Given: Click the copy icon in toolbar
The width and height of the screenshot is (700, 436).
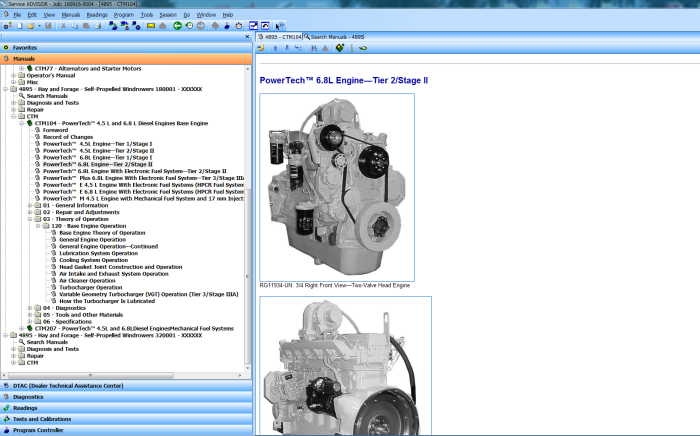Looking at the screenshot, I should [x=75, y=26].
